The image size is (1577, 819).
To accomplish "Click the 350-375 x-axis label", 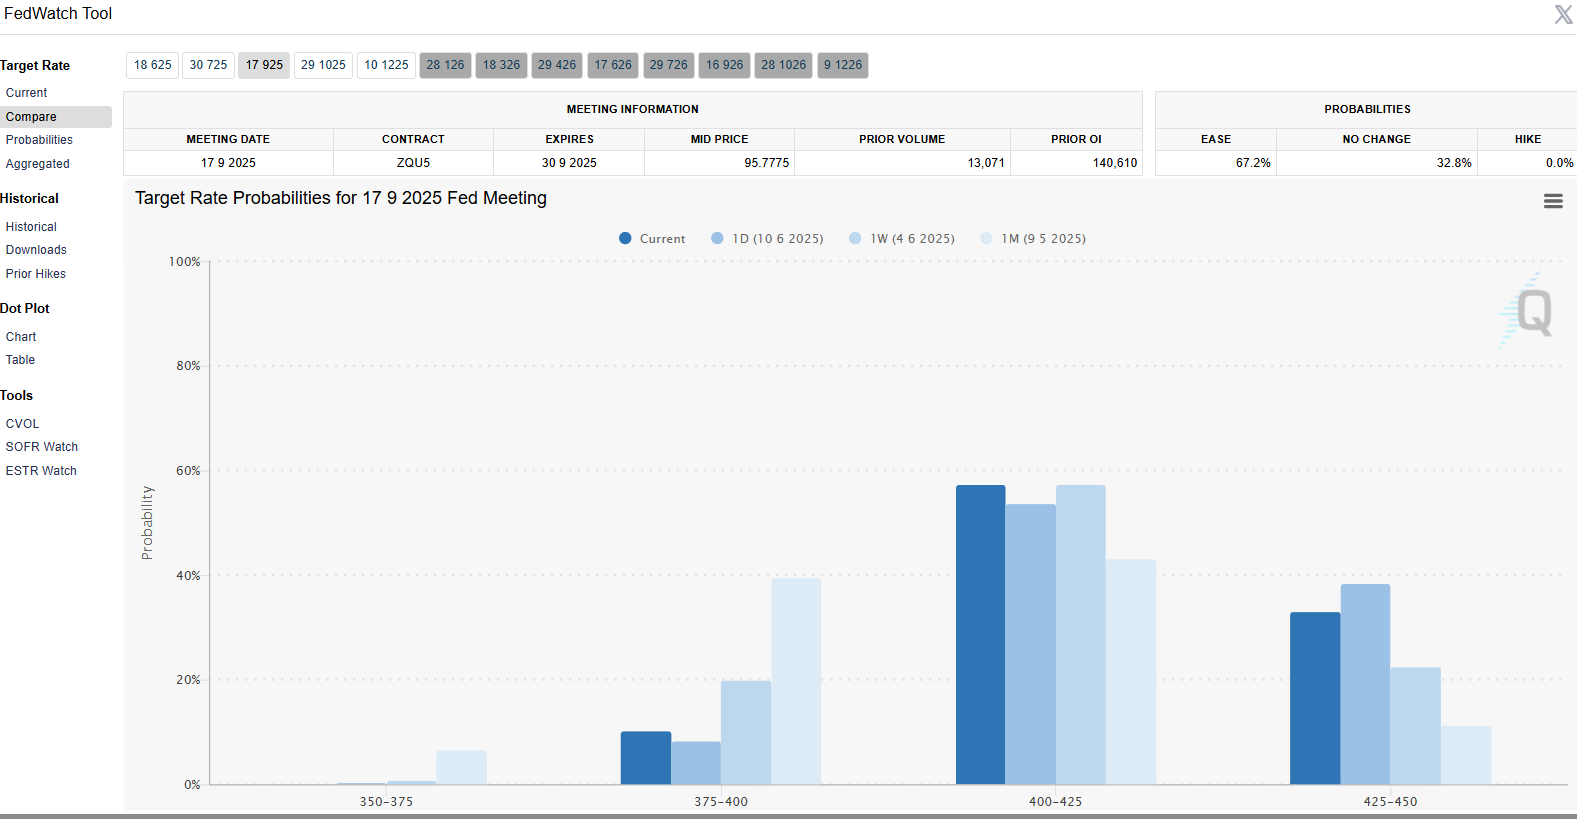I will (386, 802).
